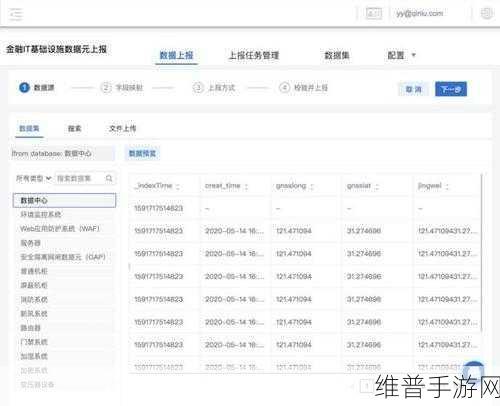Screen dimensions: 500x406
Task: Click the sort icon beside jingwei
Action: [447, 186]
